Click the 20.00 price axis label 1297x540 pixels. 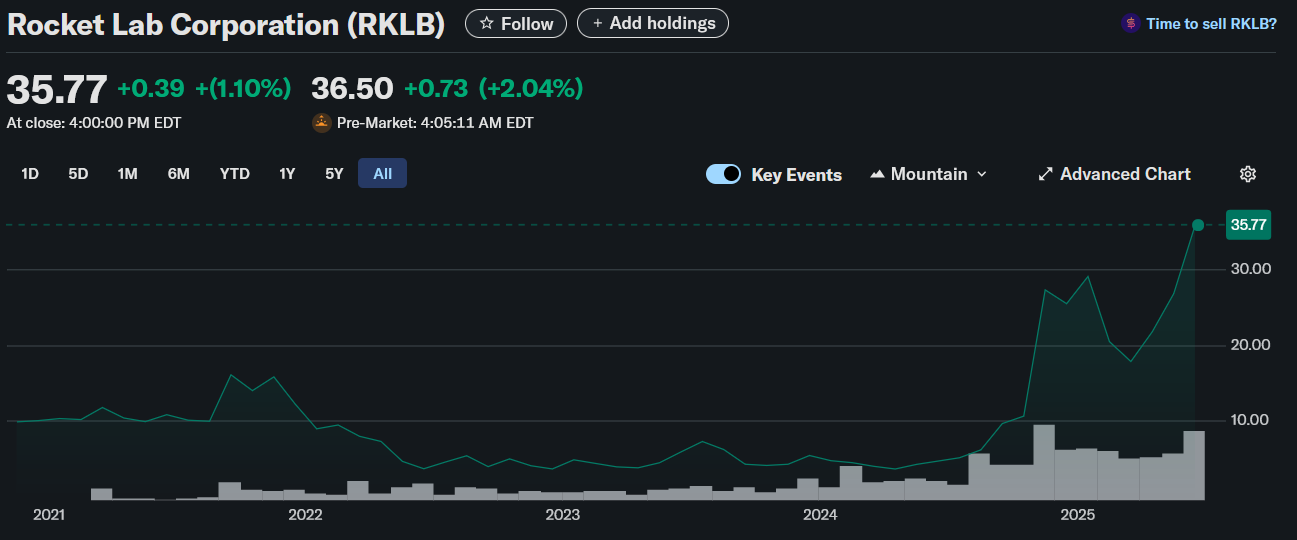[x=1250, y=345]
